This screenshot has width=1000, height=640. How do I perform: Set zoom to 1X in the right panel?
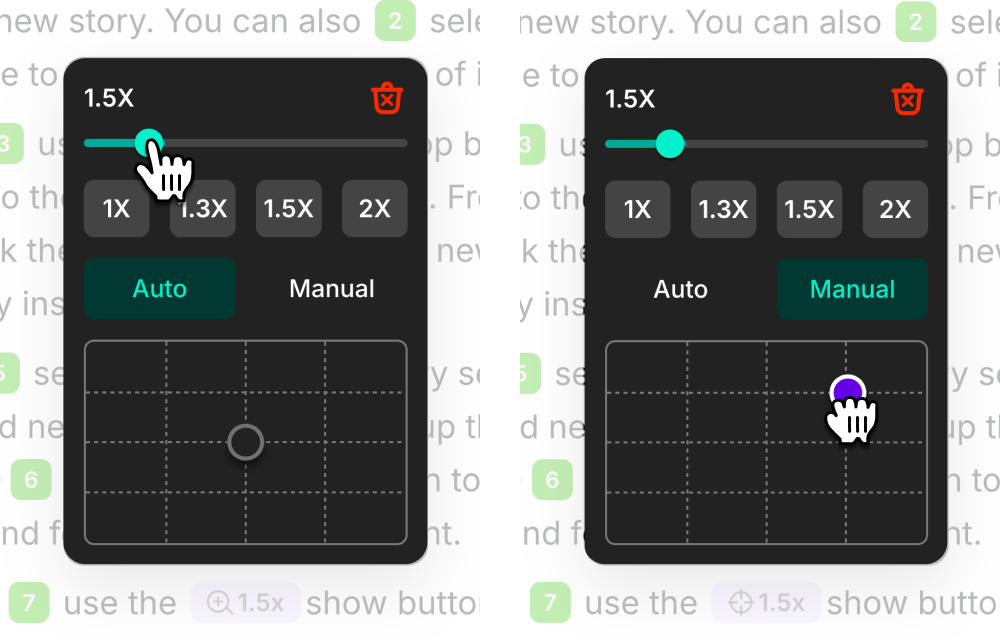pos(638,209)
